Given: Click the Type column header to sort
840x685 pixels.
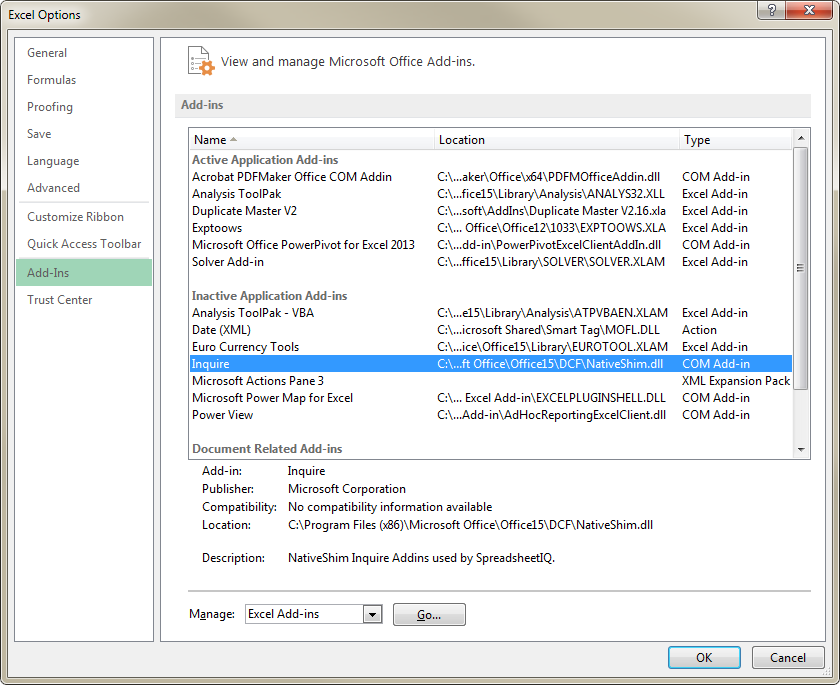Looking at the screenshot, I should pyautogui.click(x=697, y=140).
